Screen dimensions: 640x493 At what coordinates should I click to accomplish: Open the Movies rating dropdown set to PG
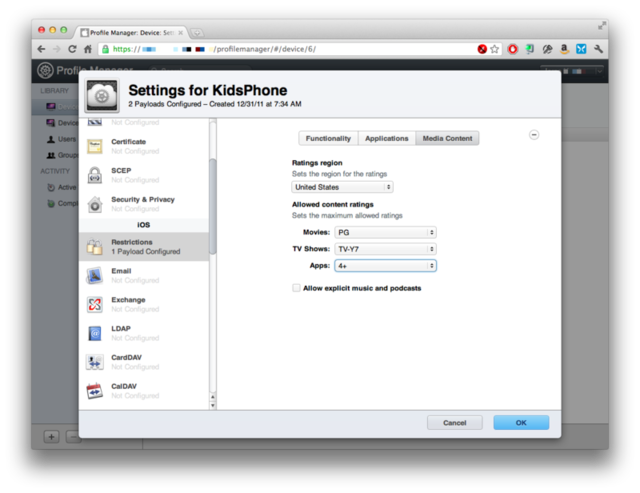click(385, 232)
